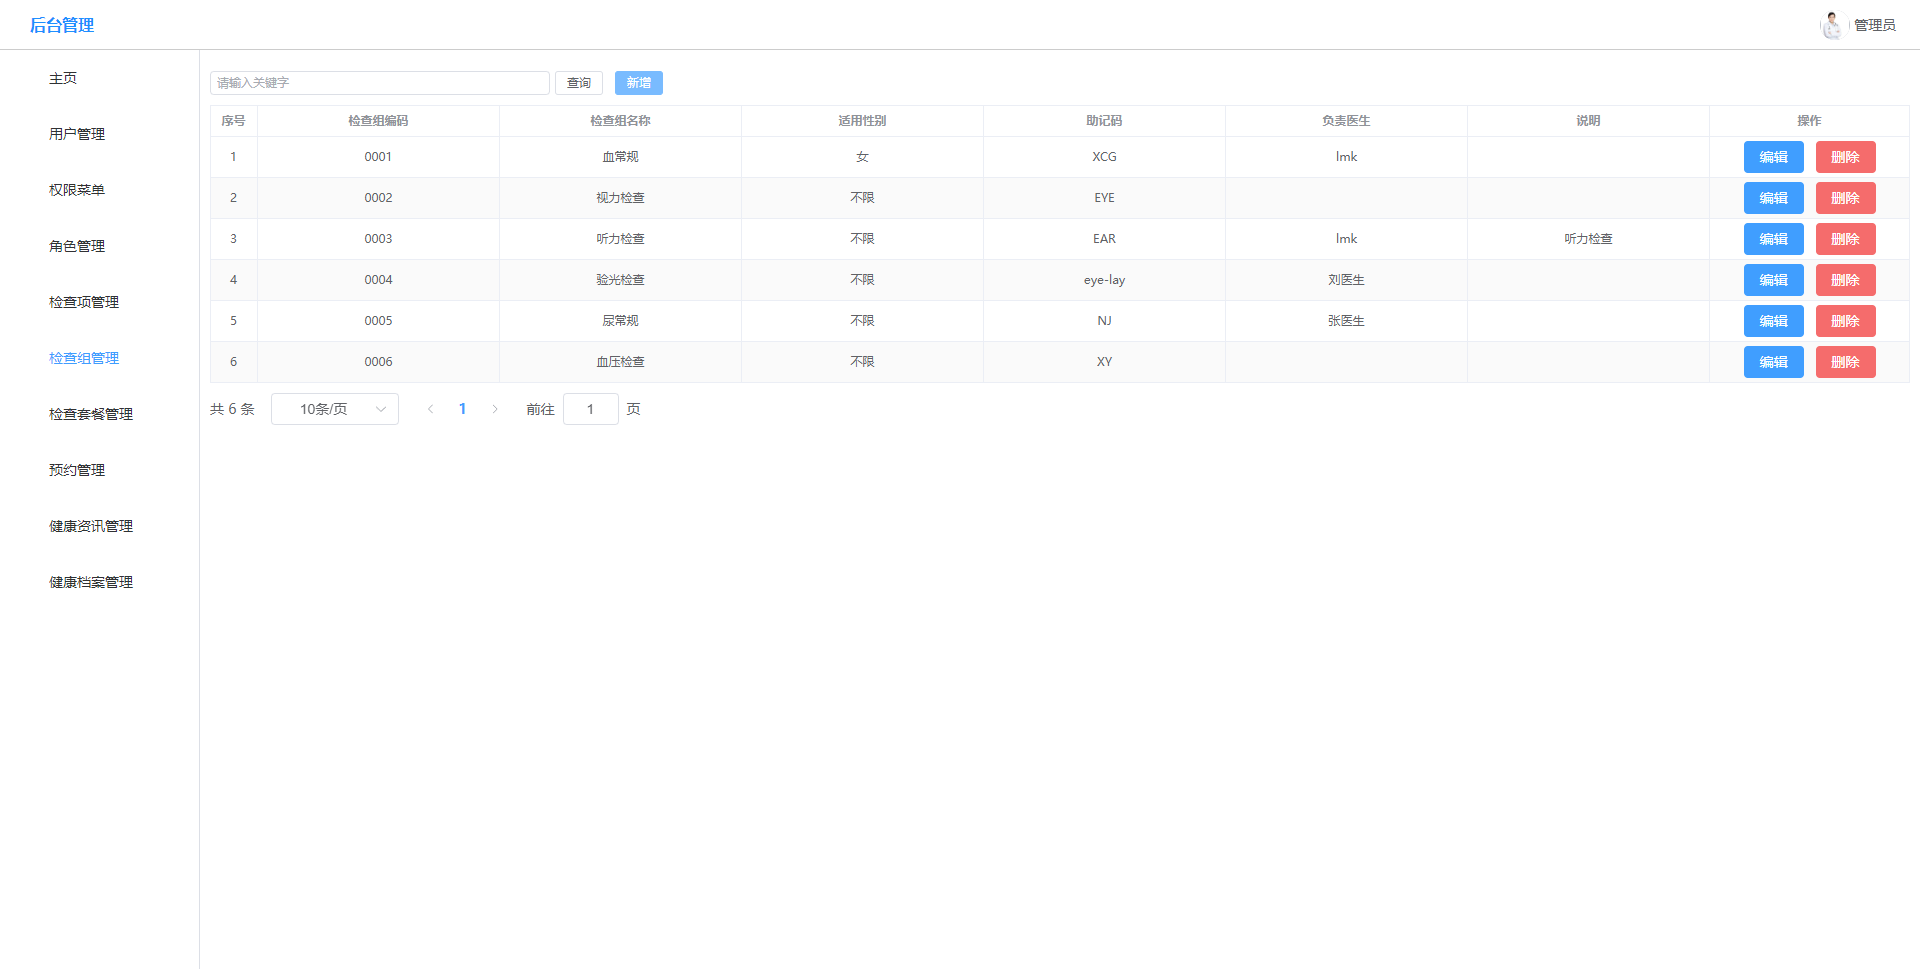Click the 后台管理 title link
The height and width of the screenshot is (969, 1920).
(x=62, y=25)
